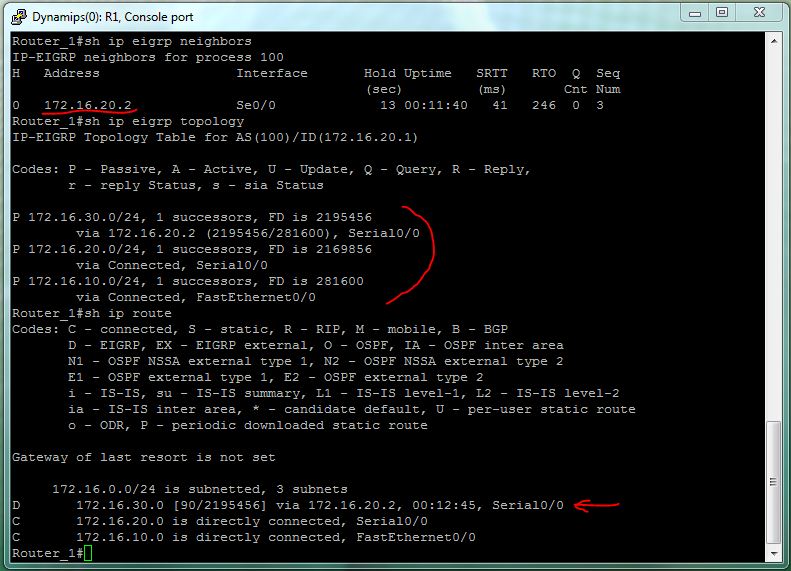791x571 pixels.
Task: Click the SRTT value 41
Action: [499, 105]
